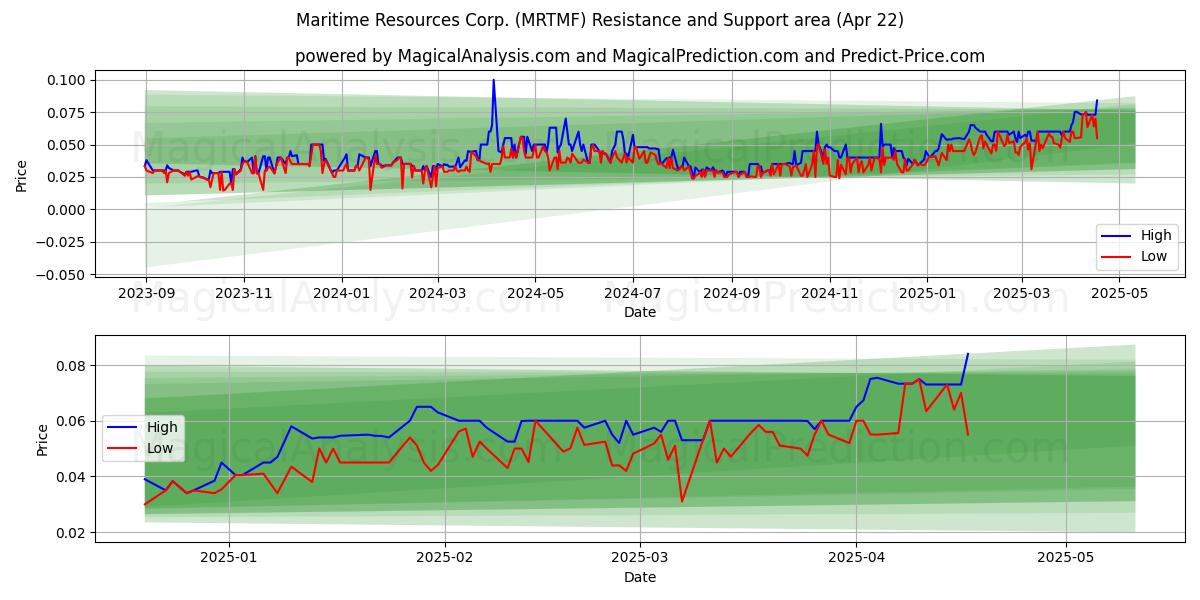Click top chart x-axis label '2024-05'
The height and width of the screenshot is (600, 1200).
[x=535, y=294]
